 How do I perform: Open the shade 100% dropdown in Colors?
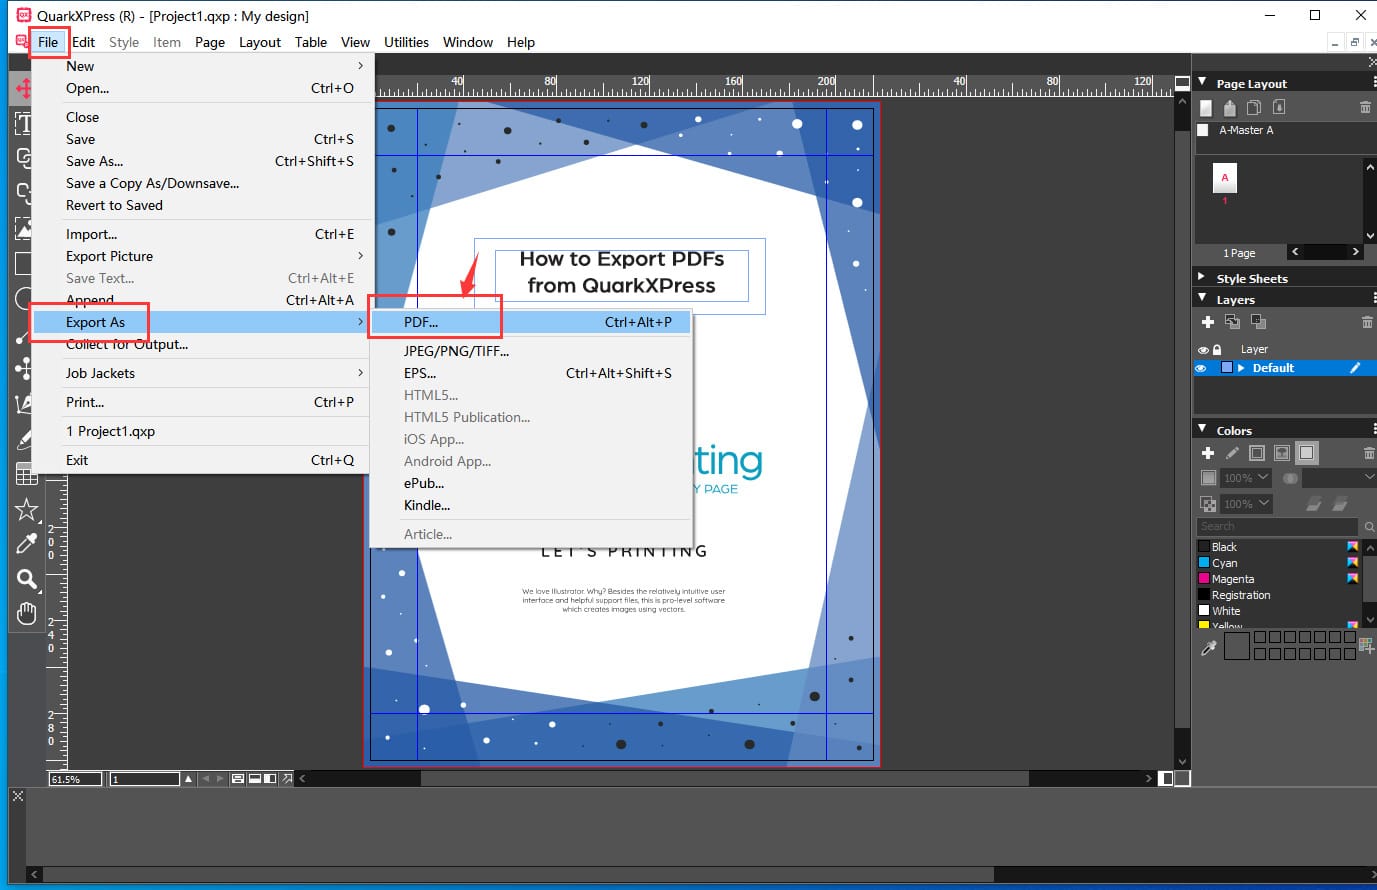(x=1247, y=478)
